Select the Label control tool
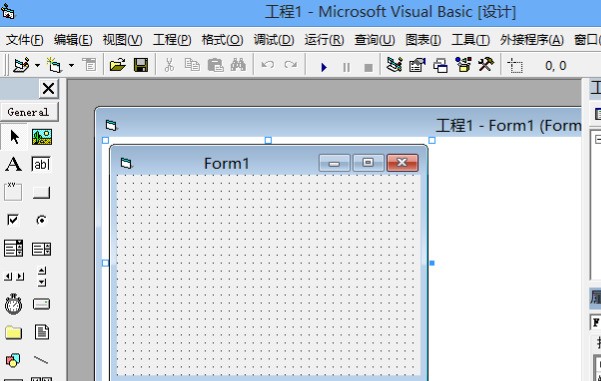 [13, 164]
